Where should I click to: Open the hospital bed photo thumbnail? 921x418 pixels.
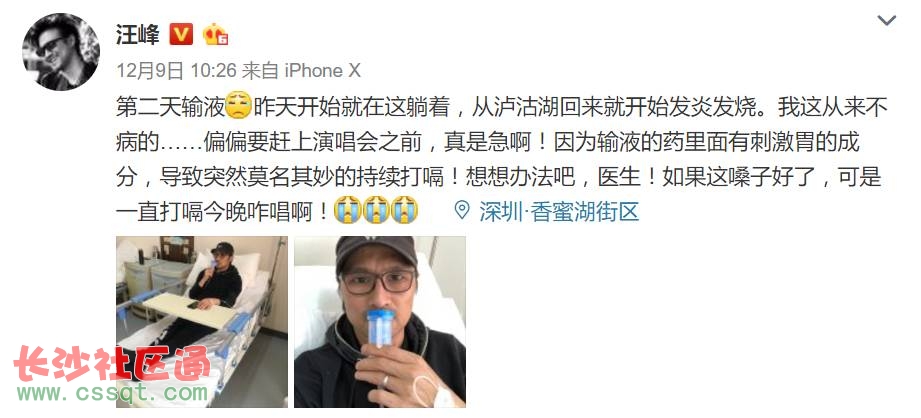point(202,322)
